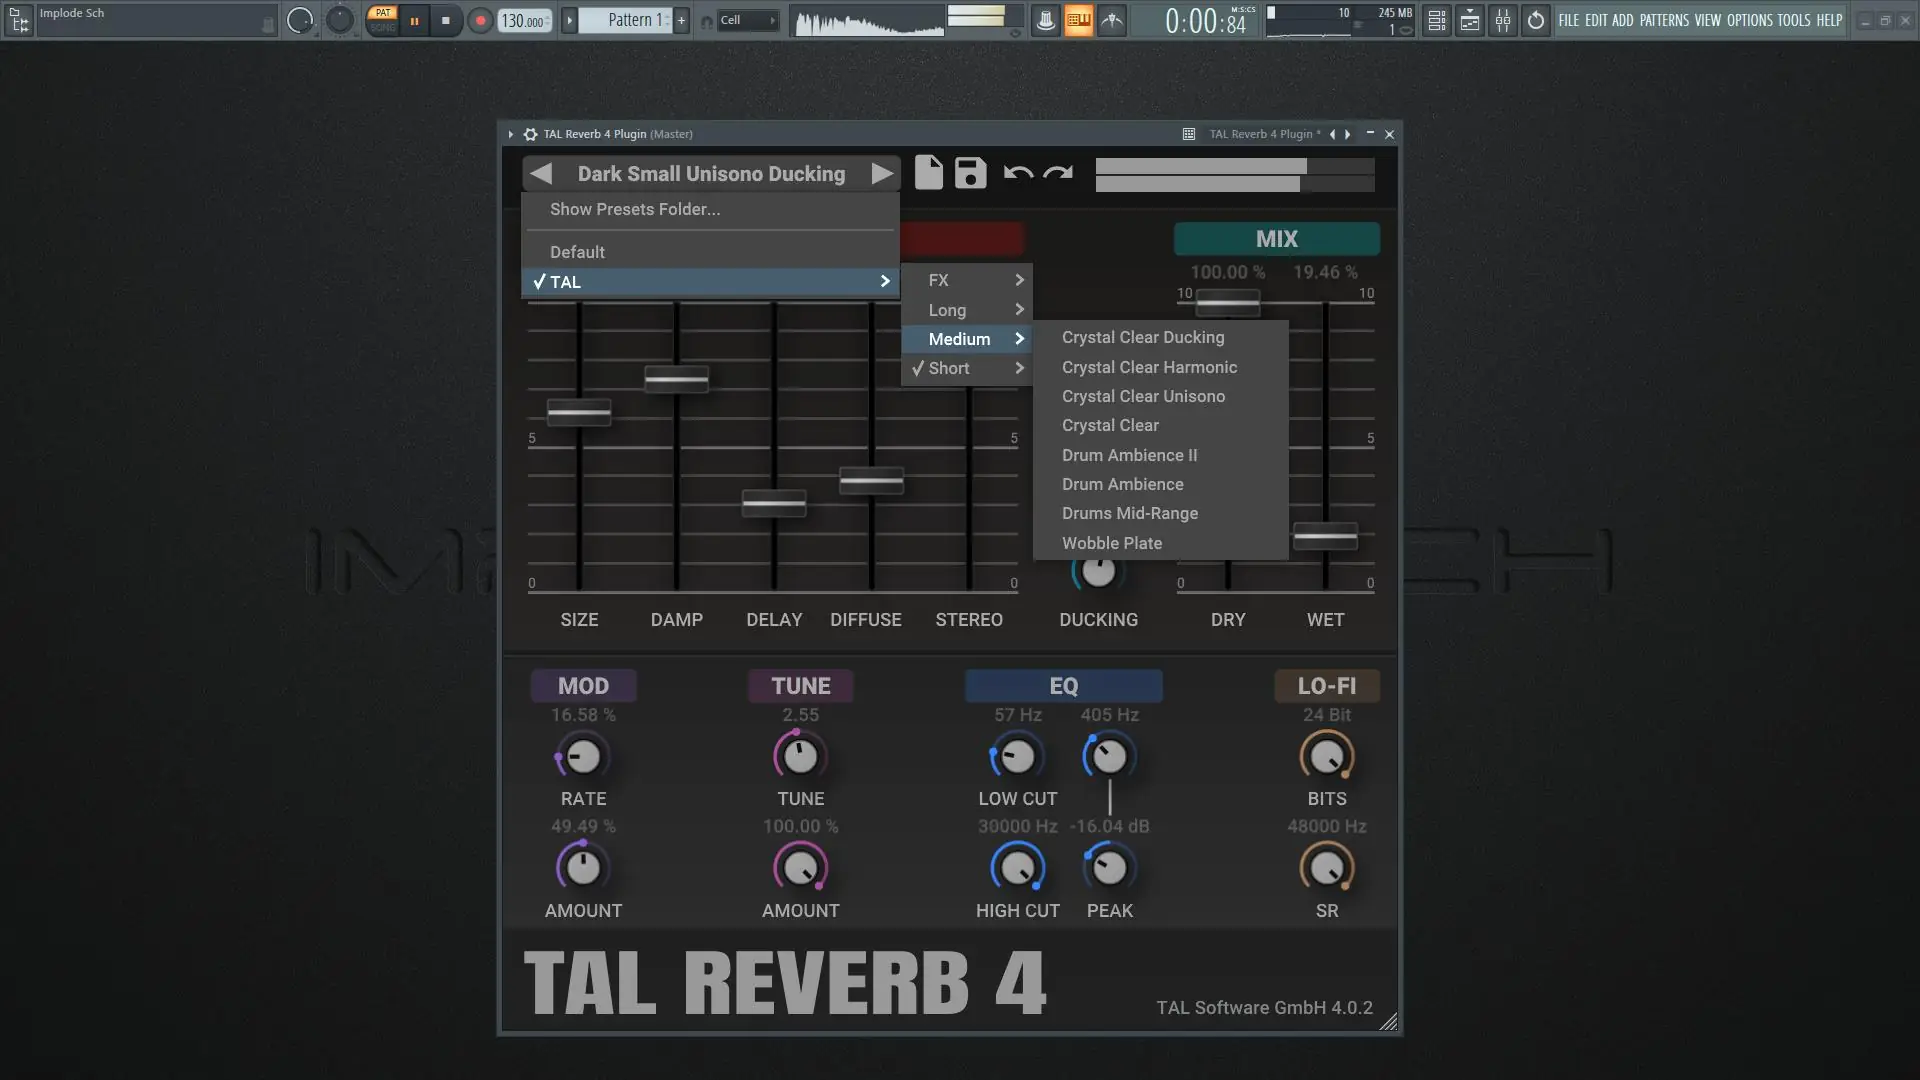Screen dimensions: 1920x1080
Task: Select the Default preset entry
Action: (x=577, y=252)
